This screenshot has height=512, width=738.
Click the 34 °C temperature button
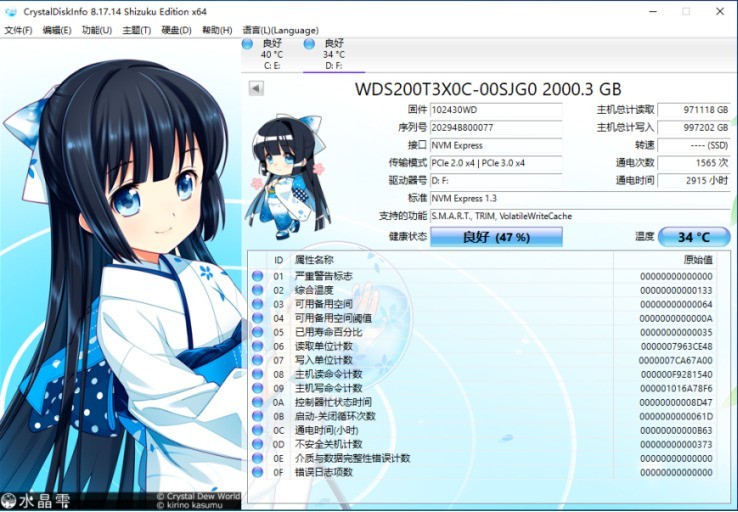coord(694,237)
